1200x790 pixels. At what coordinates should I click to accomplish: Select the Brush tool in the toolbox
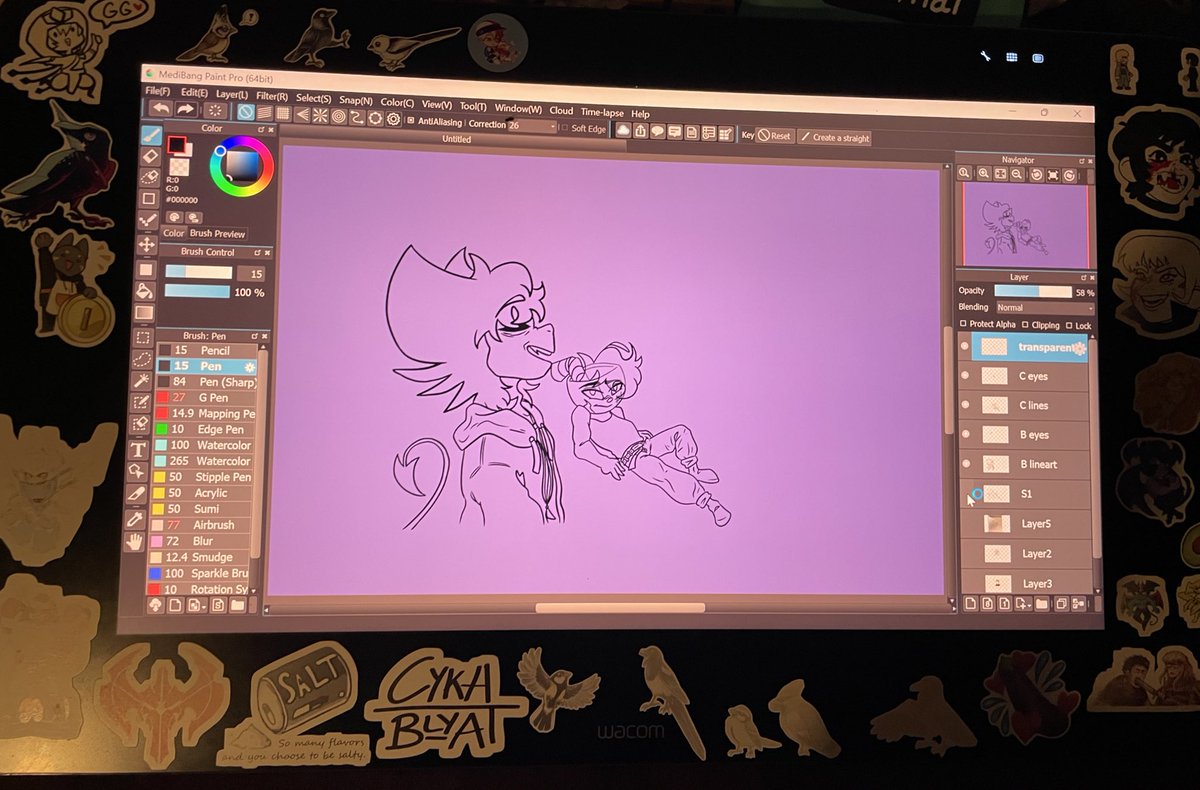(150, 134)
